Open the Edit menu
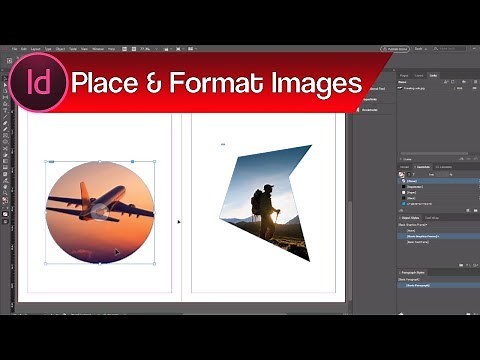 click(24, 49)
